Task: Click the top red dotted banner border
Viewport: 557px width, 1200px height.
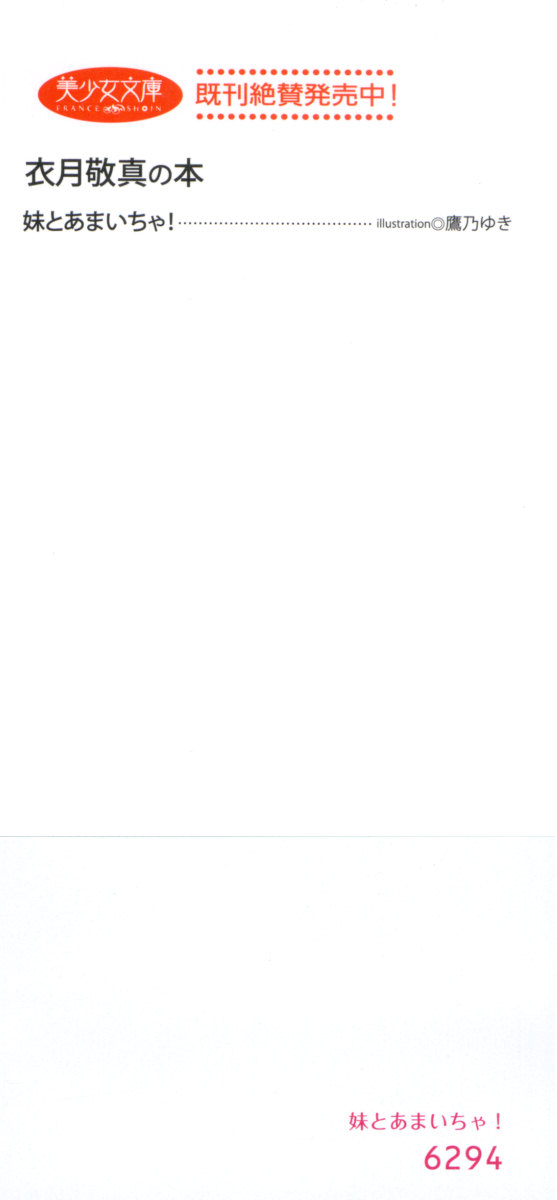Action: click(x=294, y=74)
